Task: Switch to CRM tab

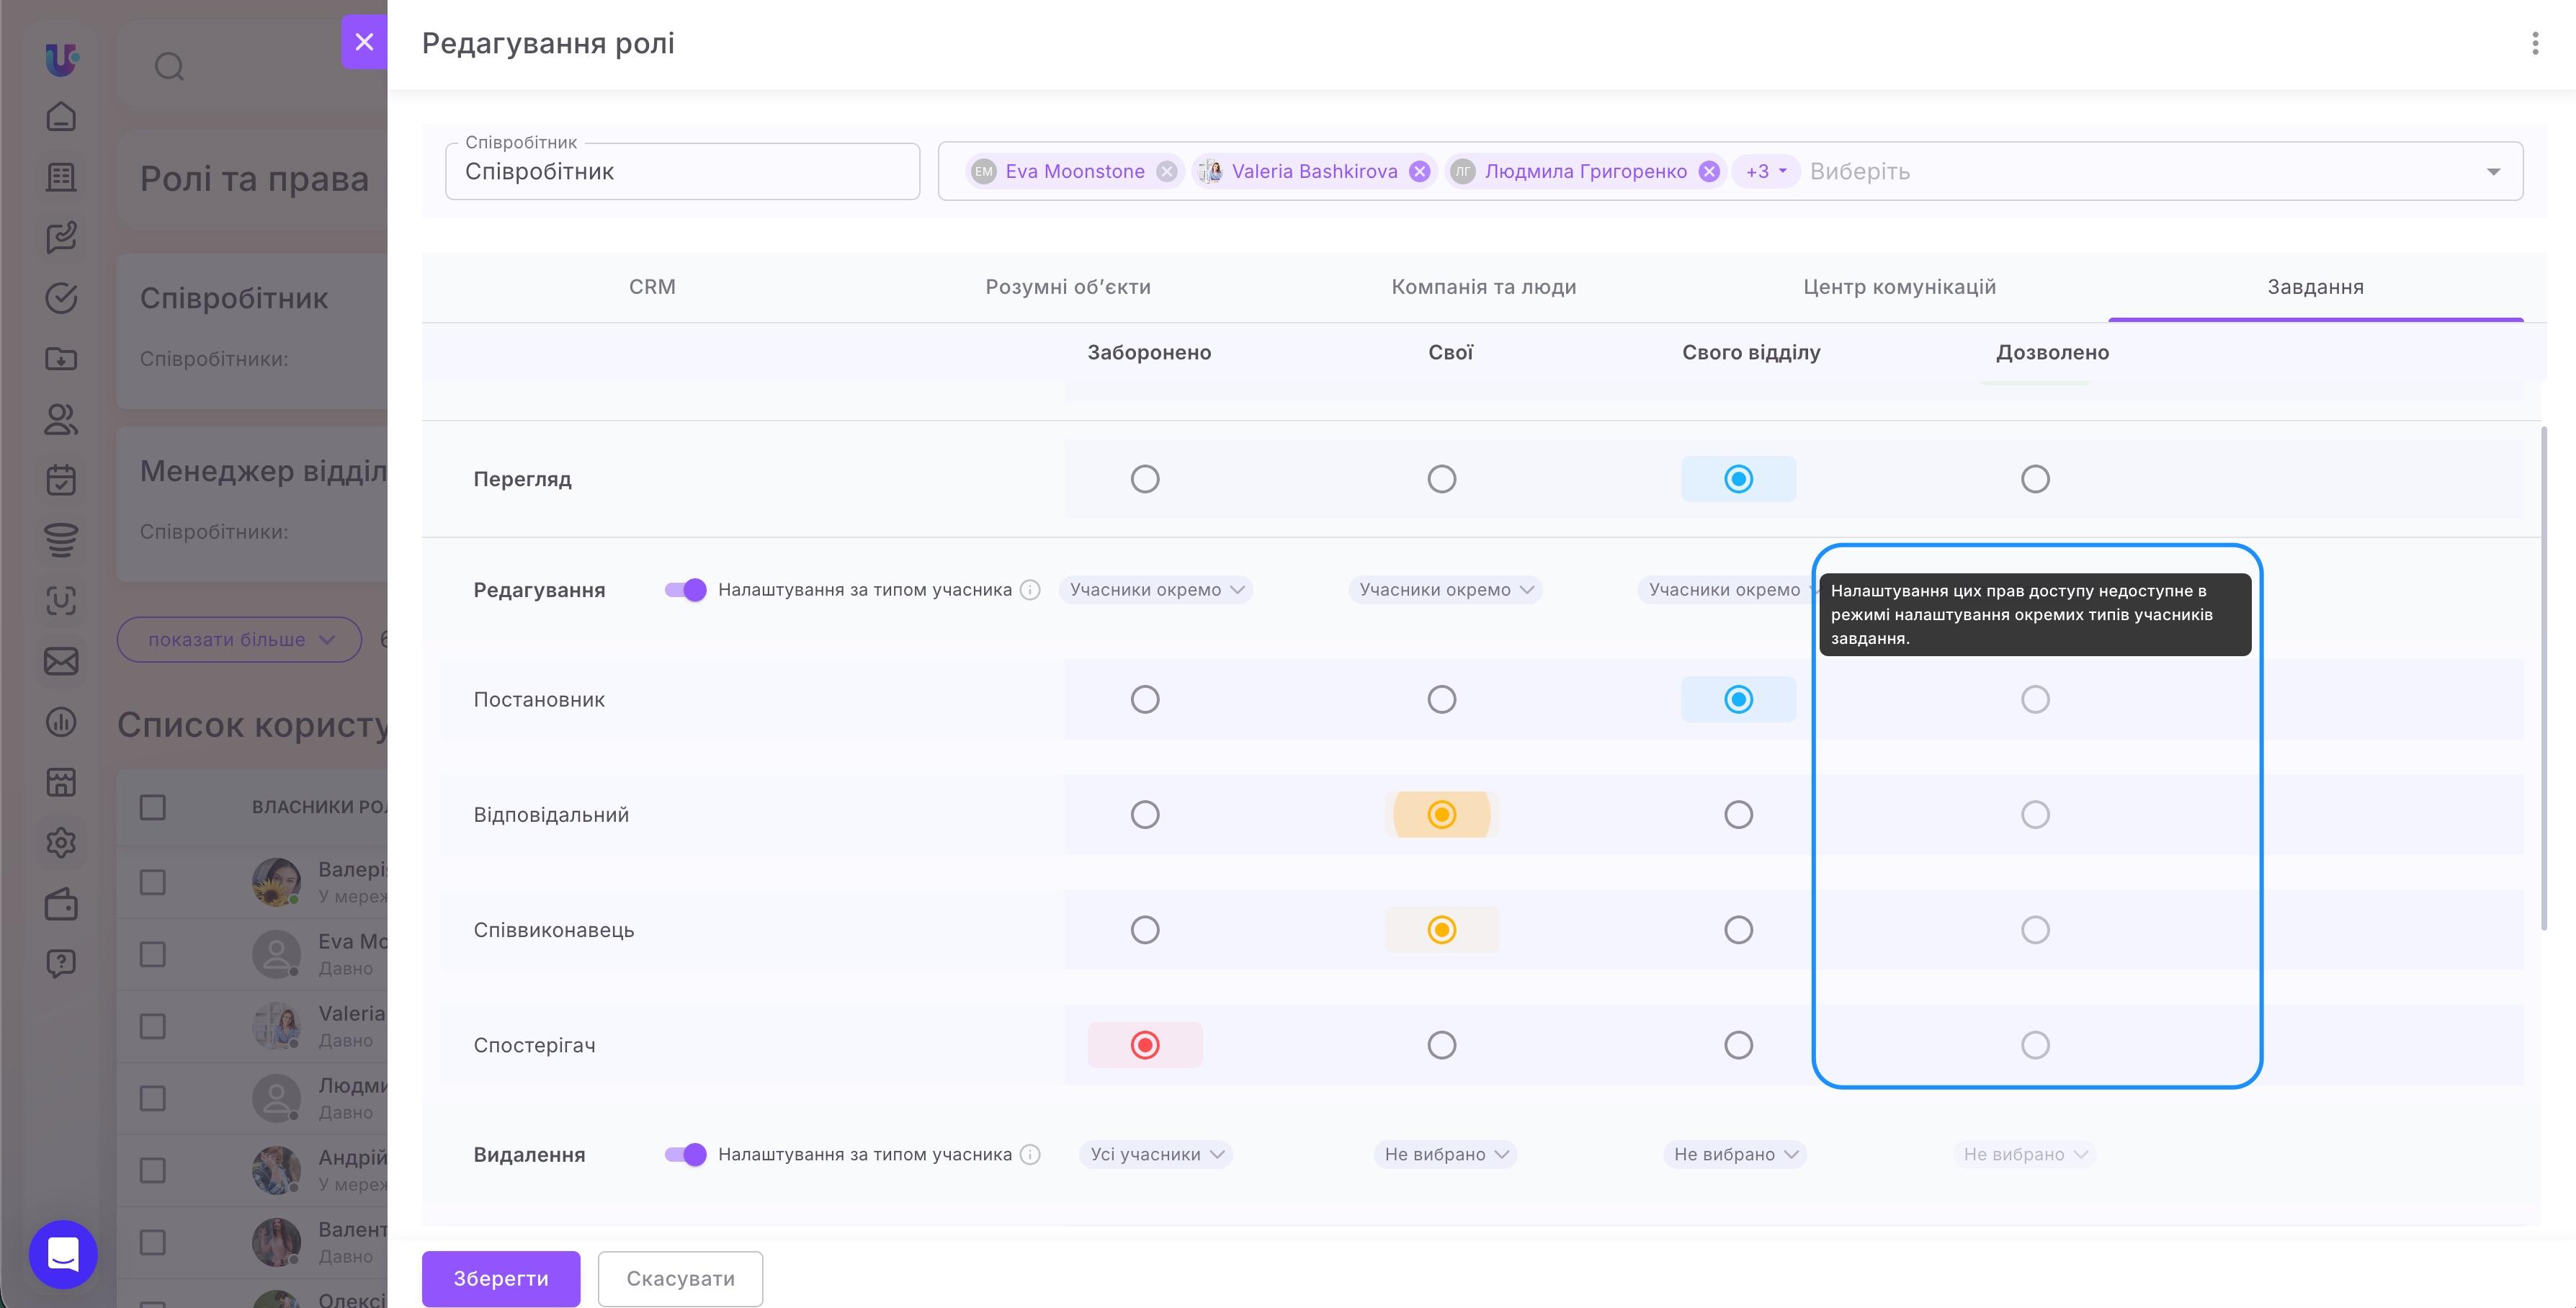Action: pyautogui.click(x=652, y=287)
